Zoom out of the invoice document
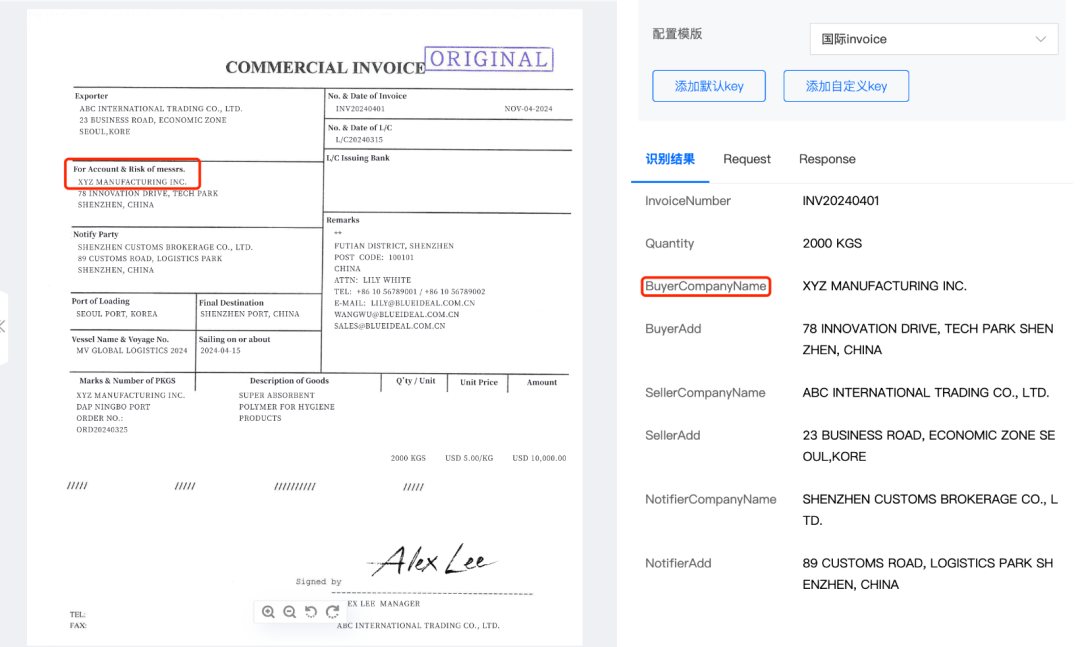The height and width of the screenshot is (647, 1080). (x=290, y=611)
